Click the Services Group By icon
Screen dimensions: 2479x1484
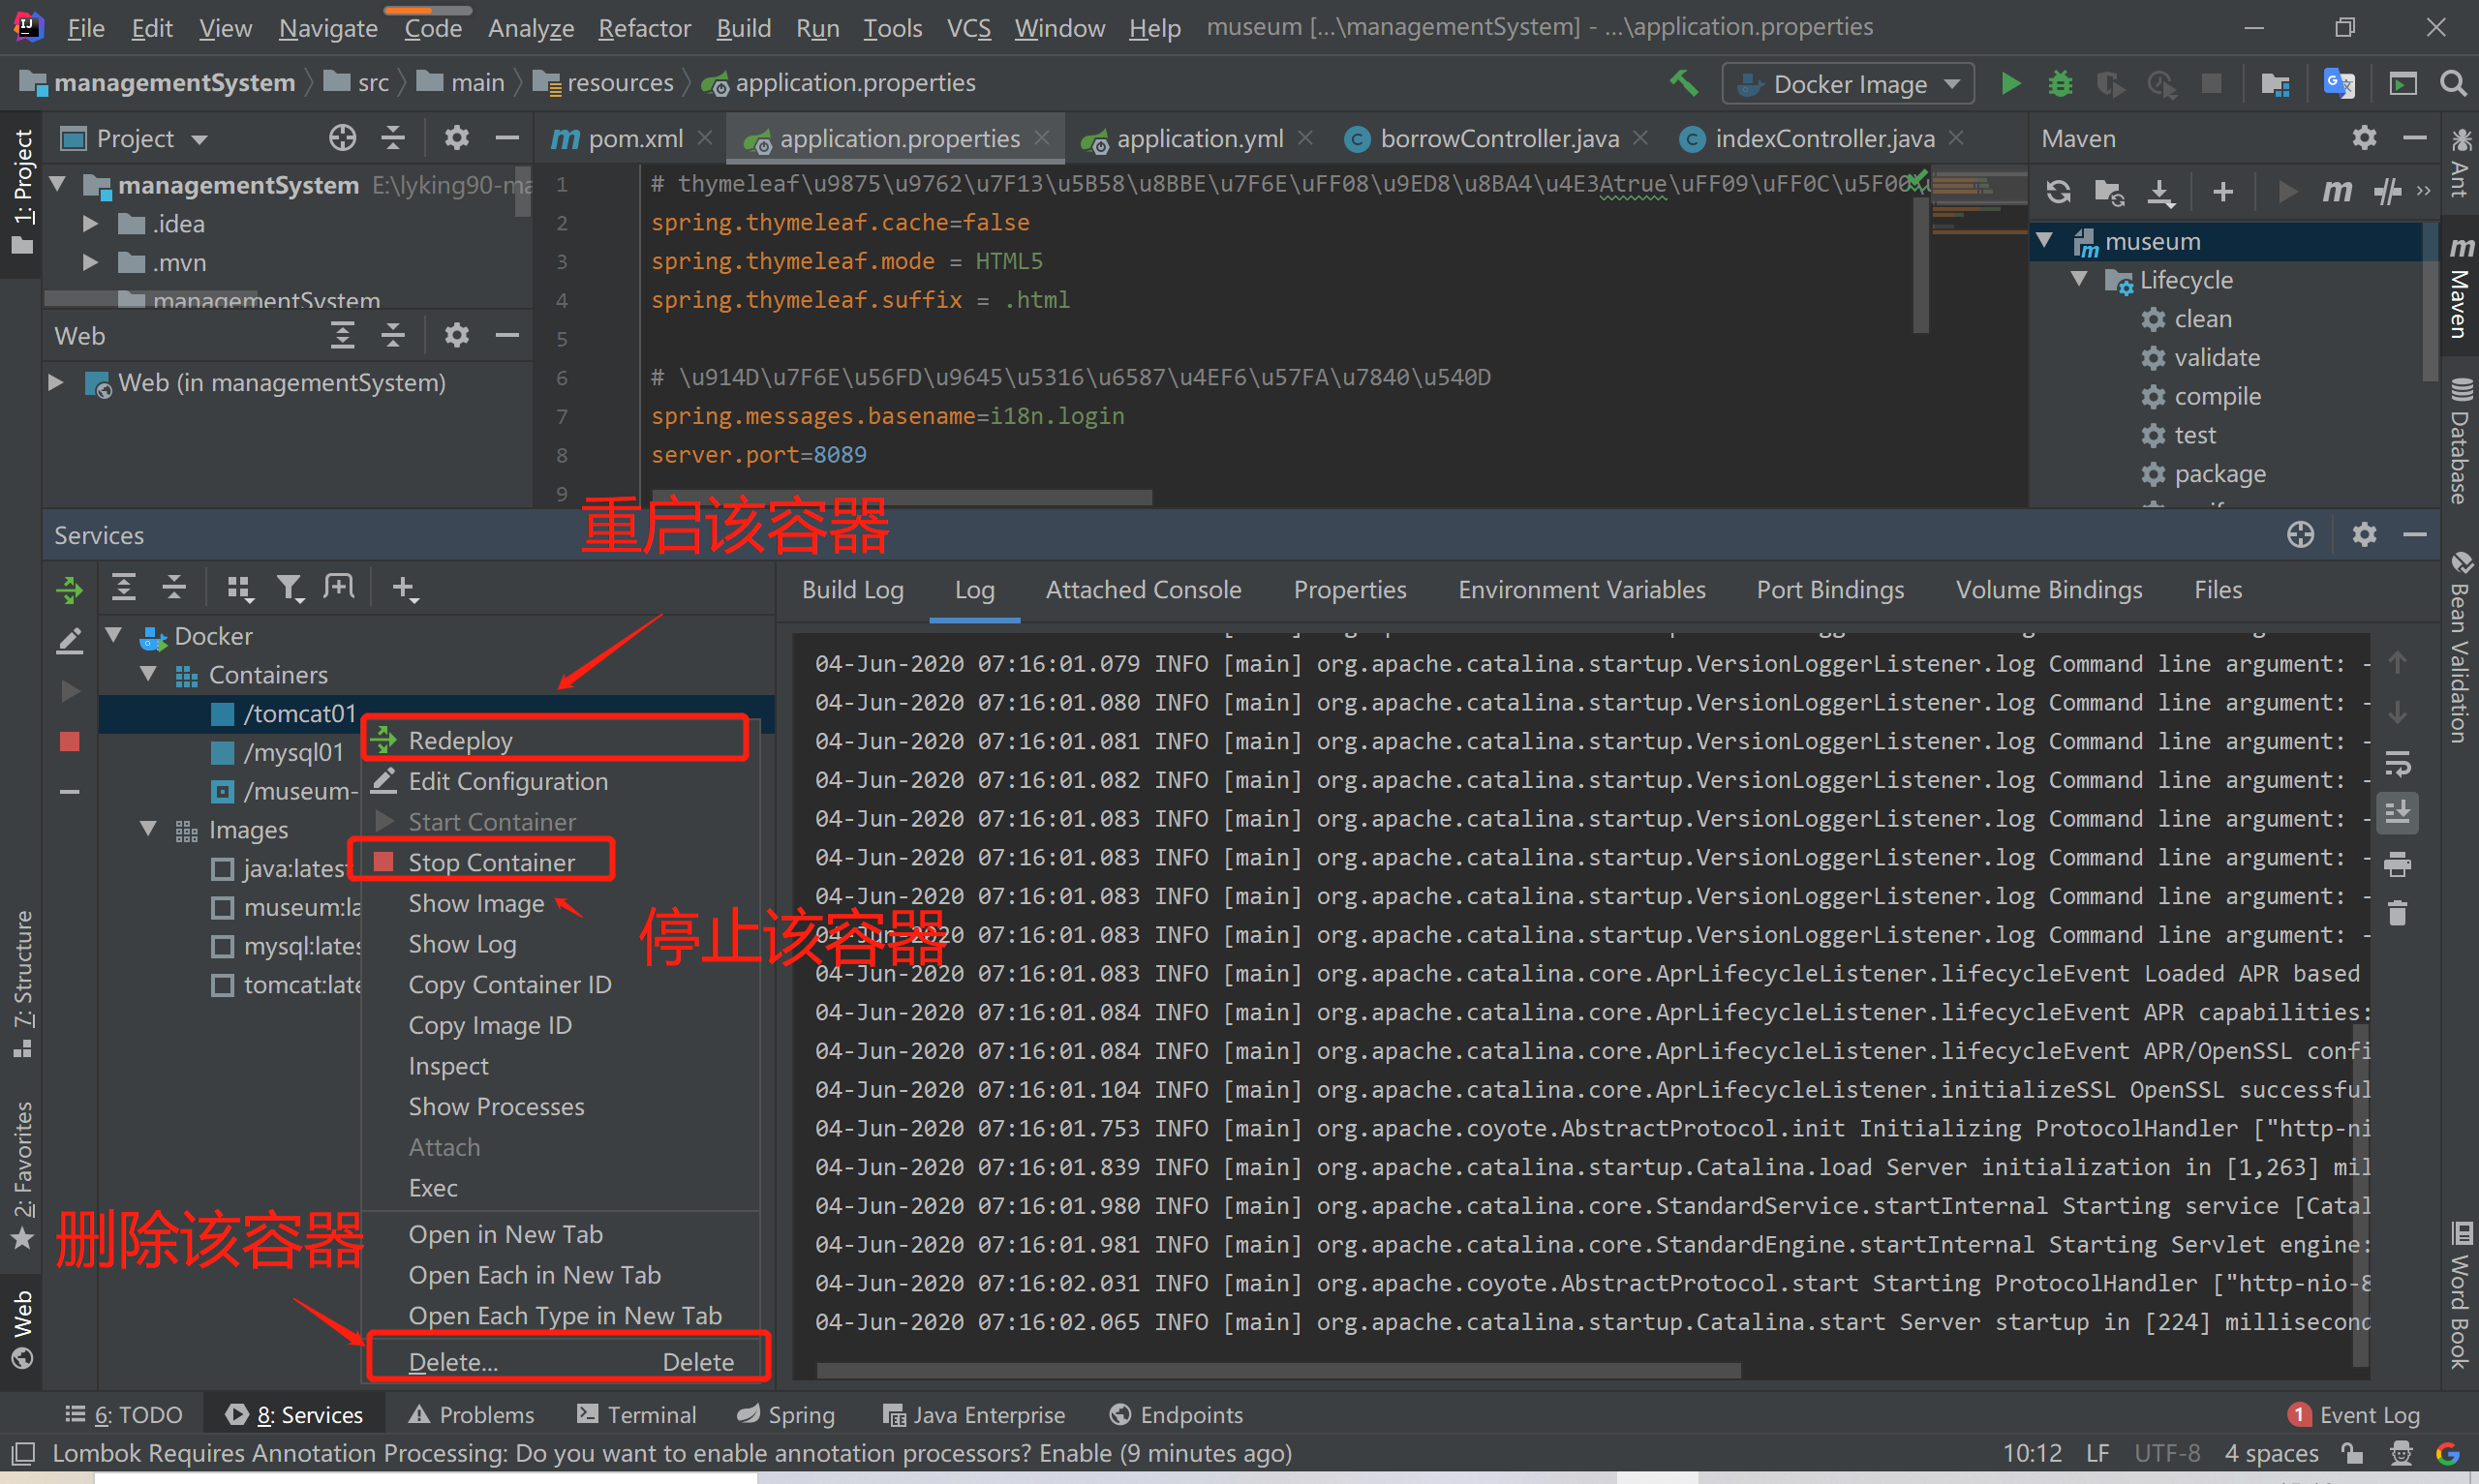[x=239, y=588]
